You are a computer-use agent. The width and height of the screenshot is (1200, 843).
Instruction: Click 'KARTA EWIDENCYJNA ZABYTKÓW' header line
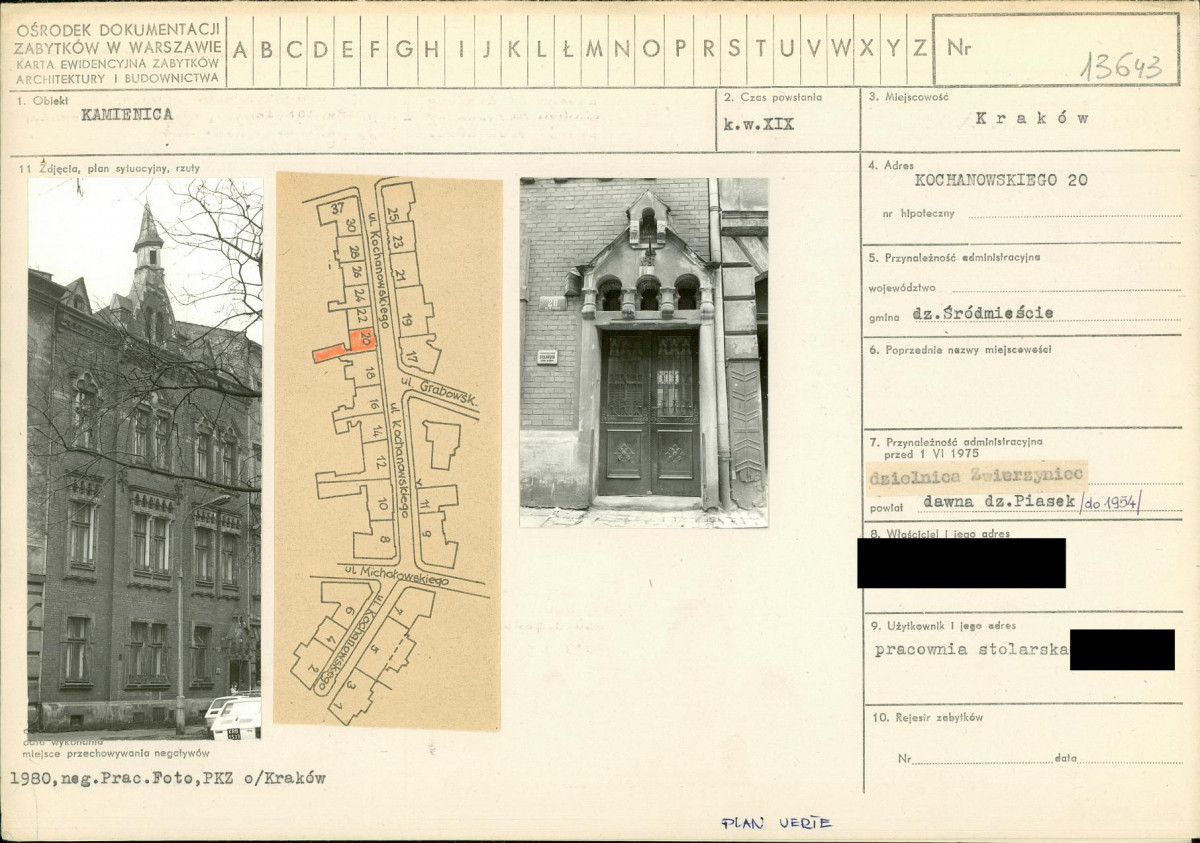pos(118,63)
